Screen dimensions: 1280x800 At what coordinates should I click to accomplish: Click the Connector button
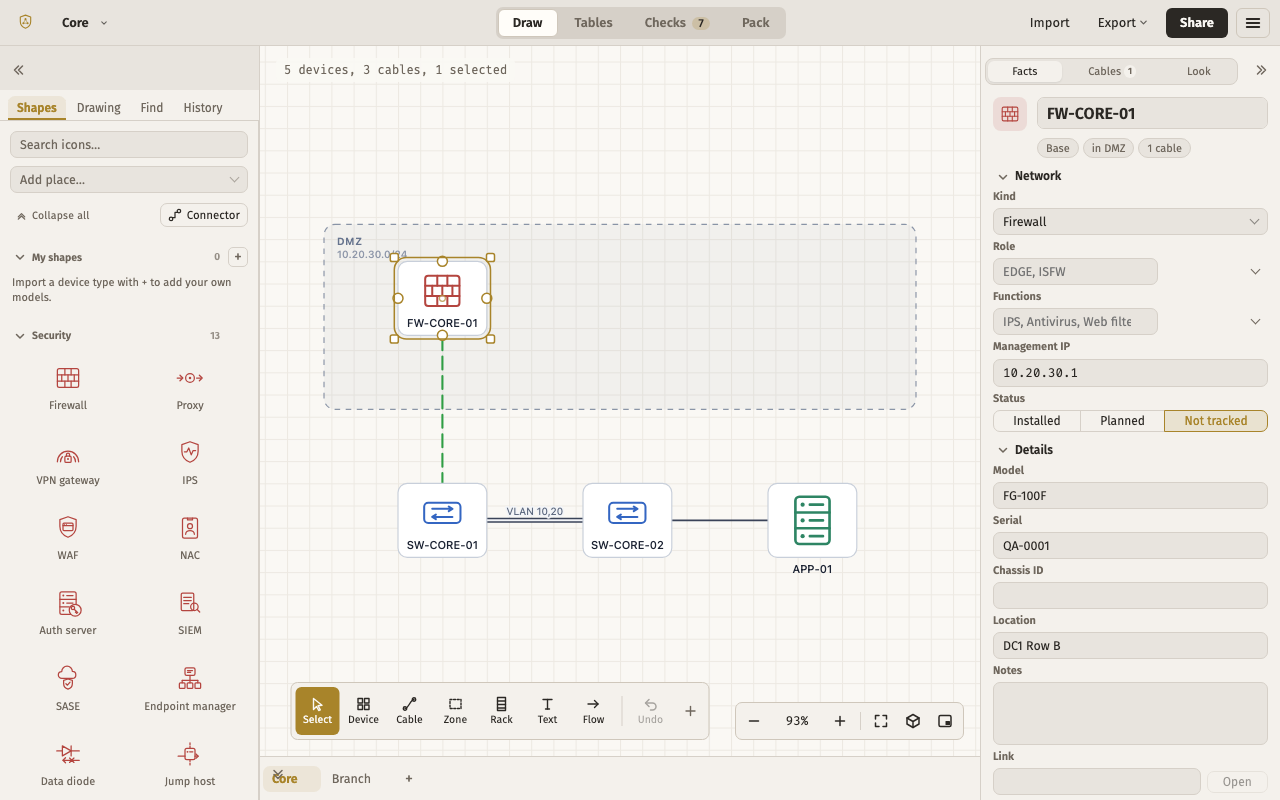coord(204,215)
